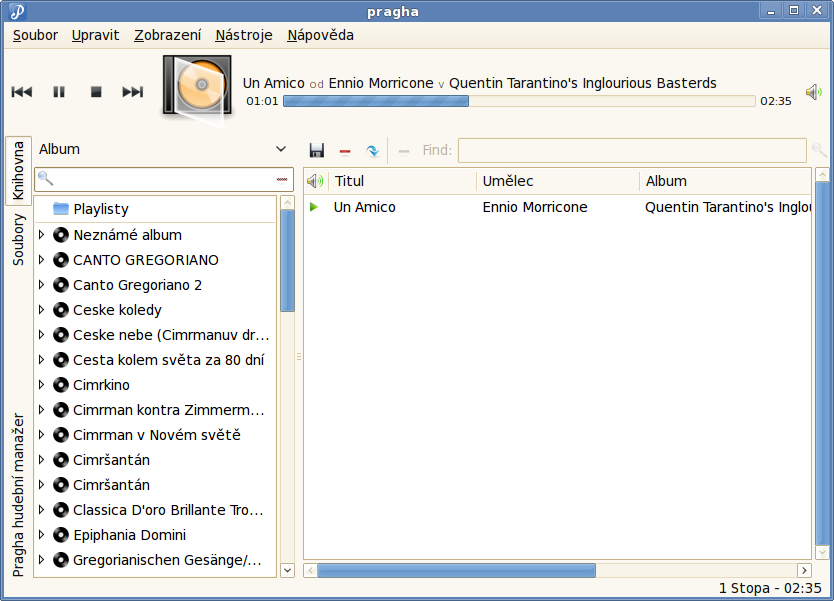Screen dimensions: 834x601
Task: Select the Playlisty folder
Action: pyautogui.click(x=100, y=209)
